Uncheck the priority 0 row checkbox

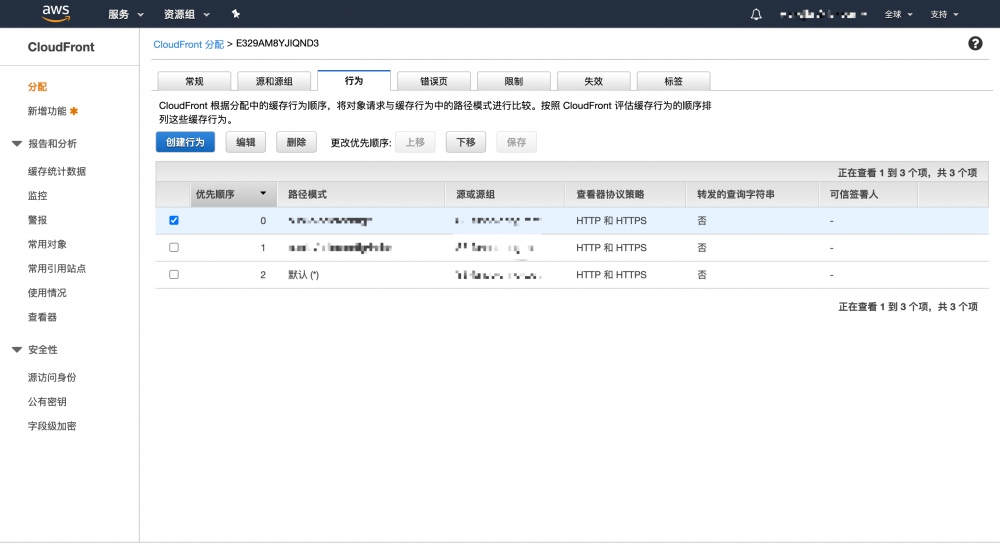click(173, 220)
